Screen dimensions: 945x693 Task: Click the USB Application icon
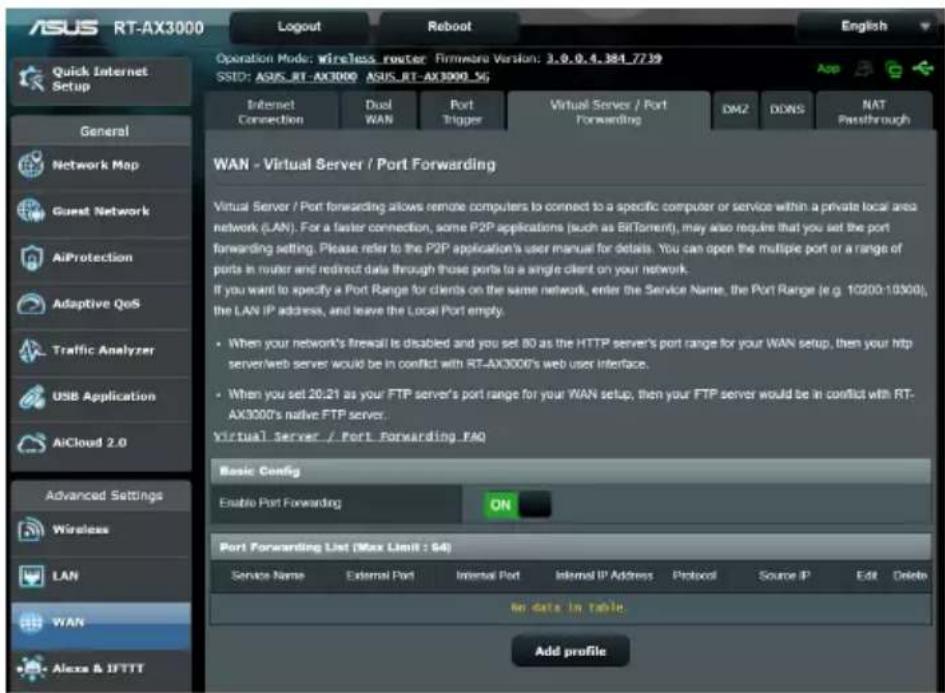click(x=31, y=397)
